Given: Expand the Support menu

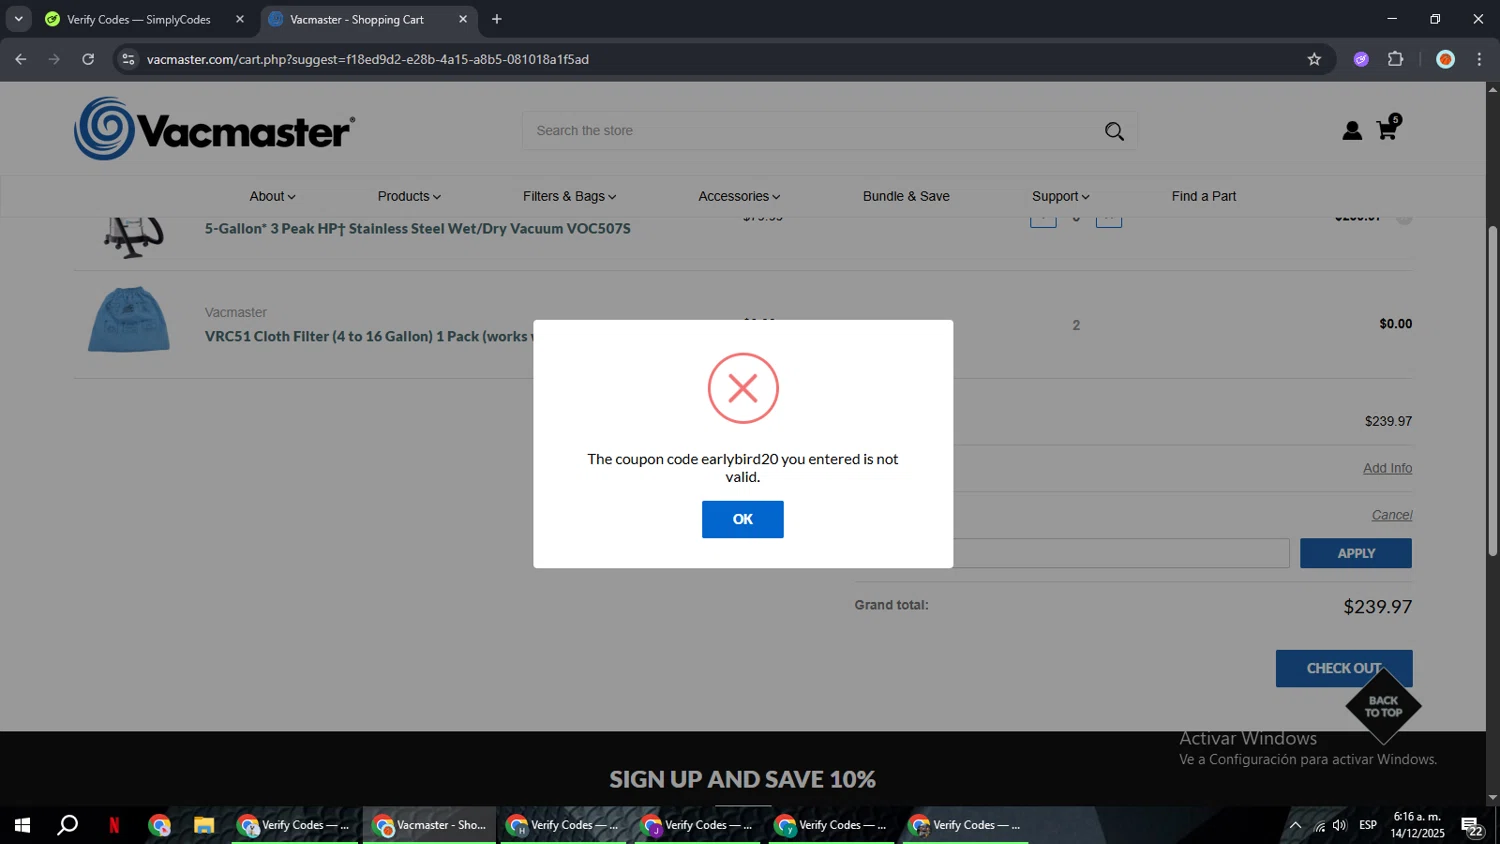Looking at the screenshot, I should (x=1060, y=196).
